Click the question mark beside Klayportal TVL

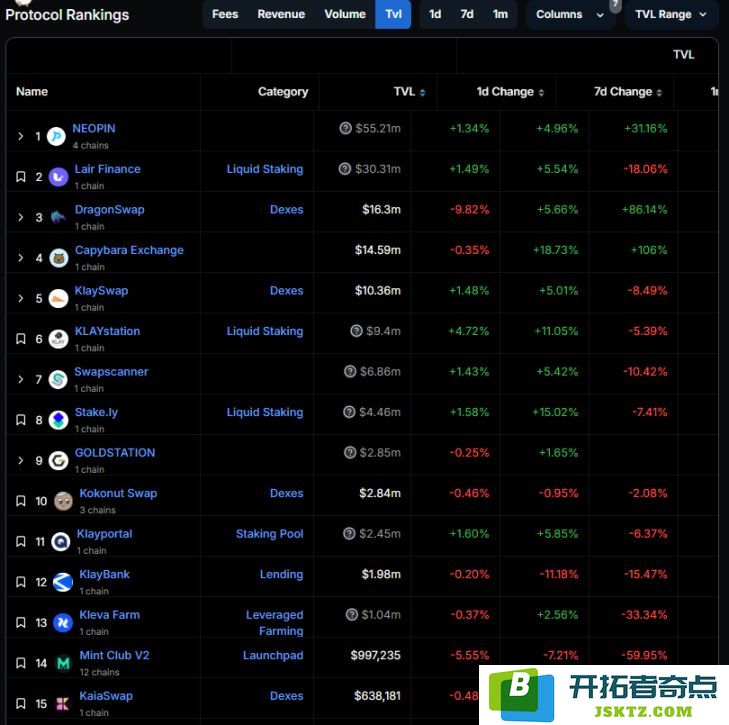click(349, 533)
